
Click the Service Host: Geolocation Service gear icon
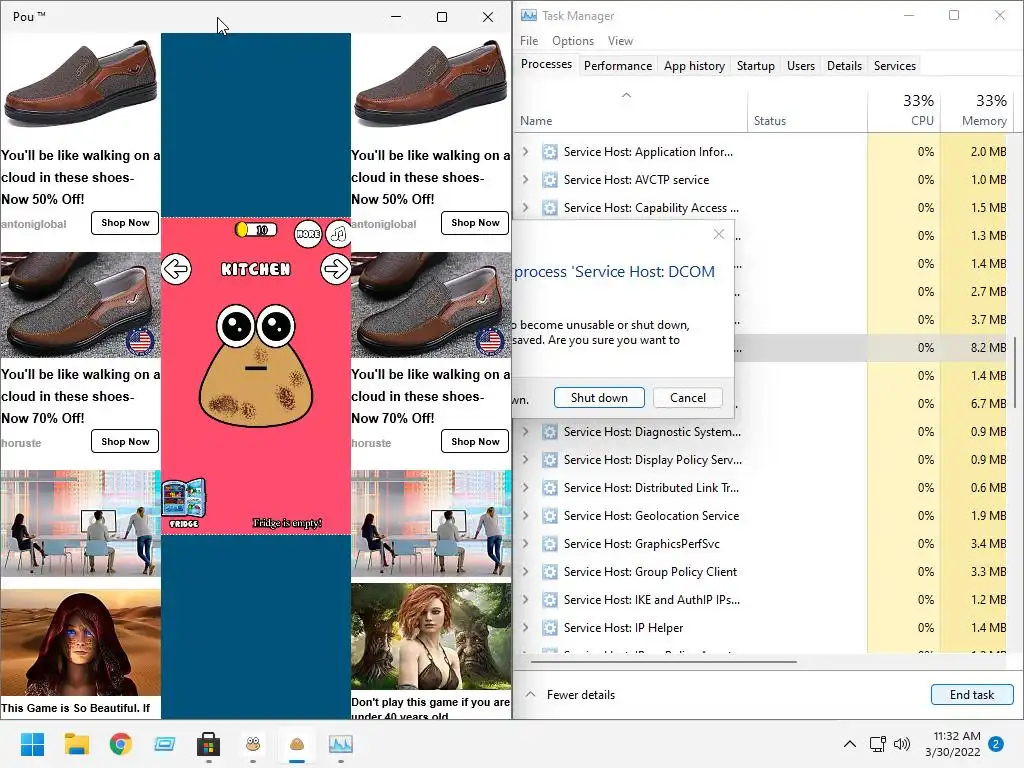point(550,516)
